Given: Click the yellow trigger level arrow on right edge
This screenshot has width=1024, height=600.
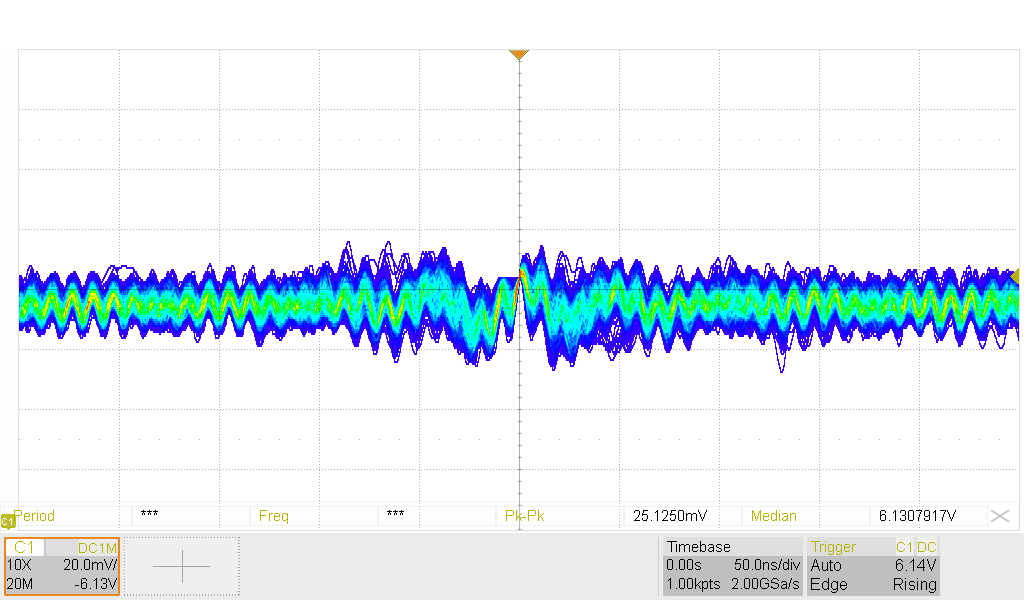Looking at the screenshot, I should (x=1015, y=276).
